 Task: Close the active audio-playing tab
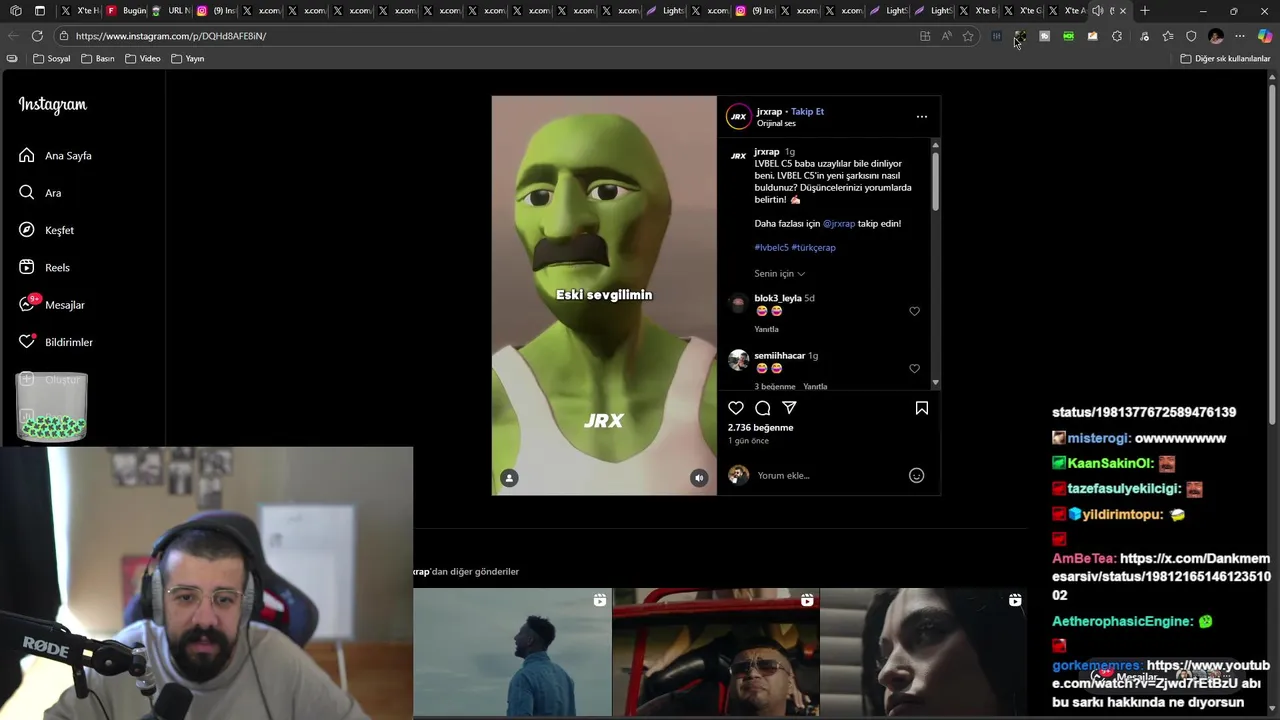pyautogui.click(x=1122, y=11)
